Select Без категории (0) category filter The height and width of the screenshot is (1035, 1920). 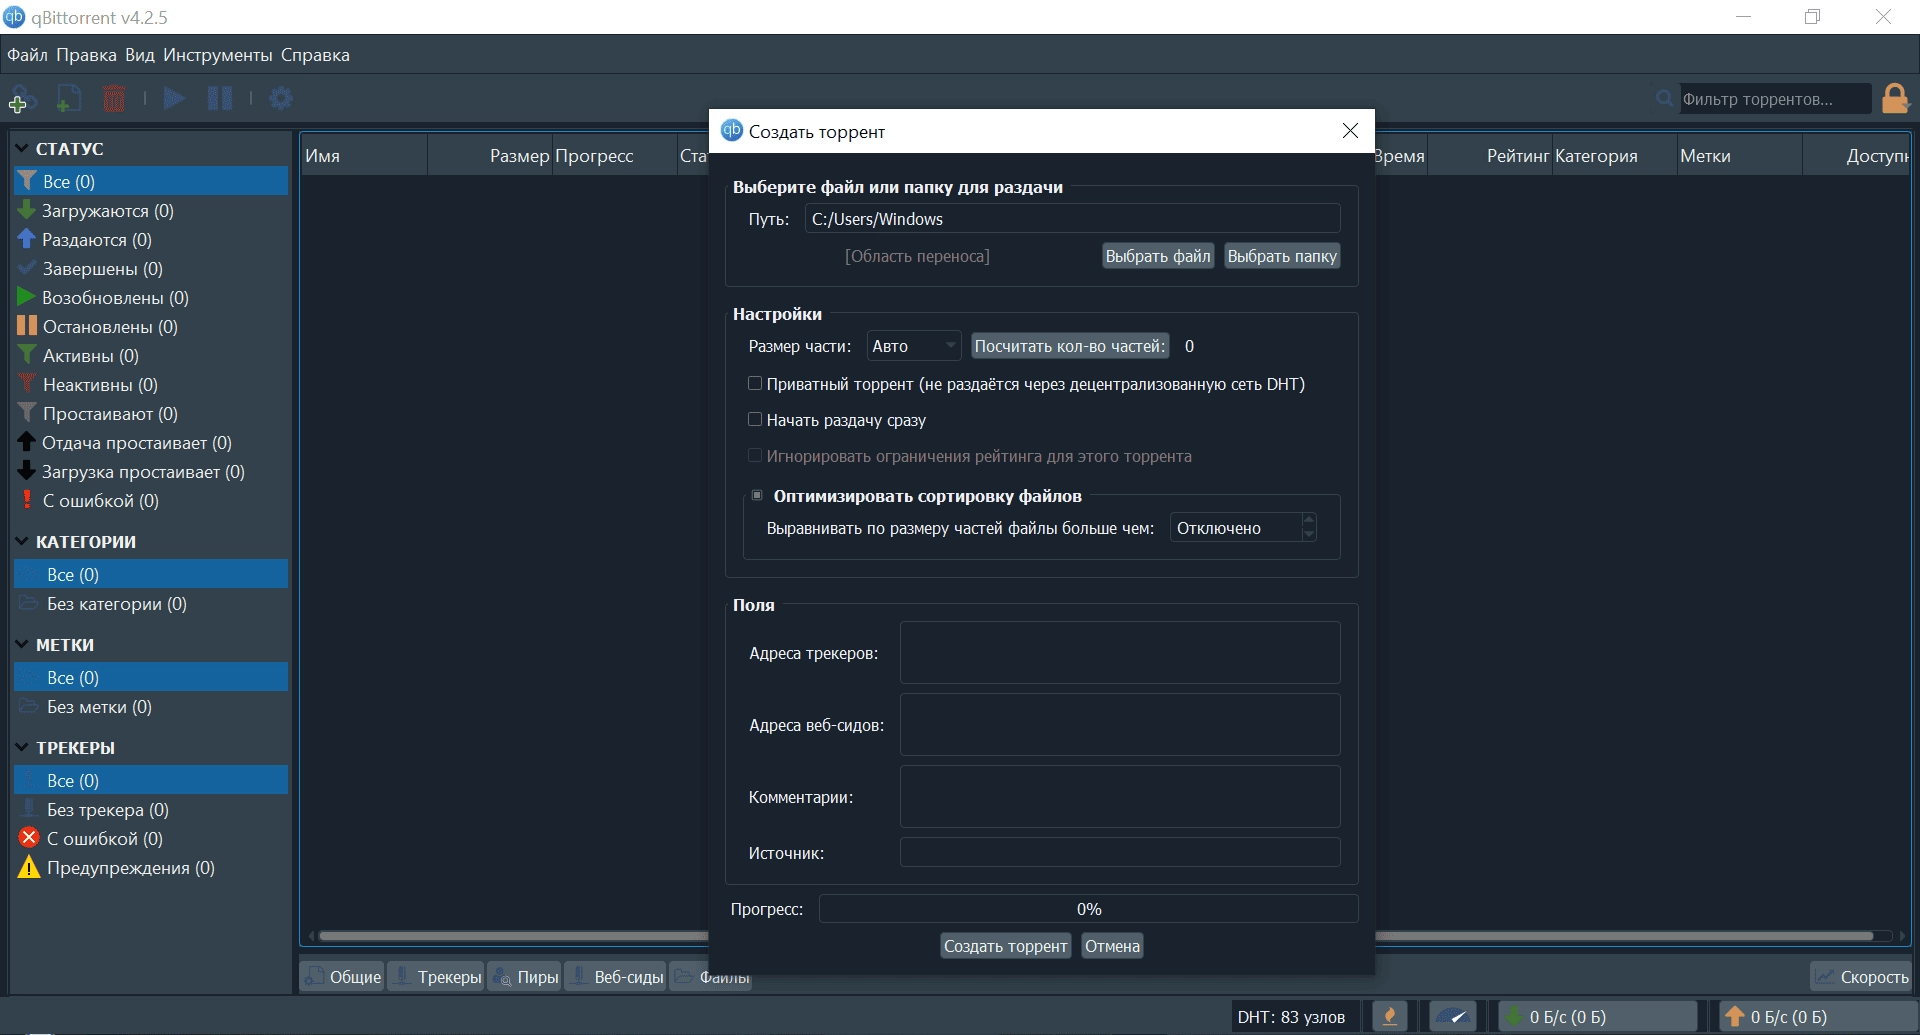pyautogui.click(x=151, y=604)
